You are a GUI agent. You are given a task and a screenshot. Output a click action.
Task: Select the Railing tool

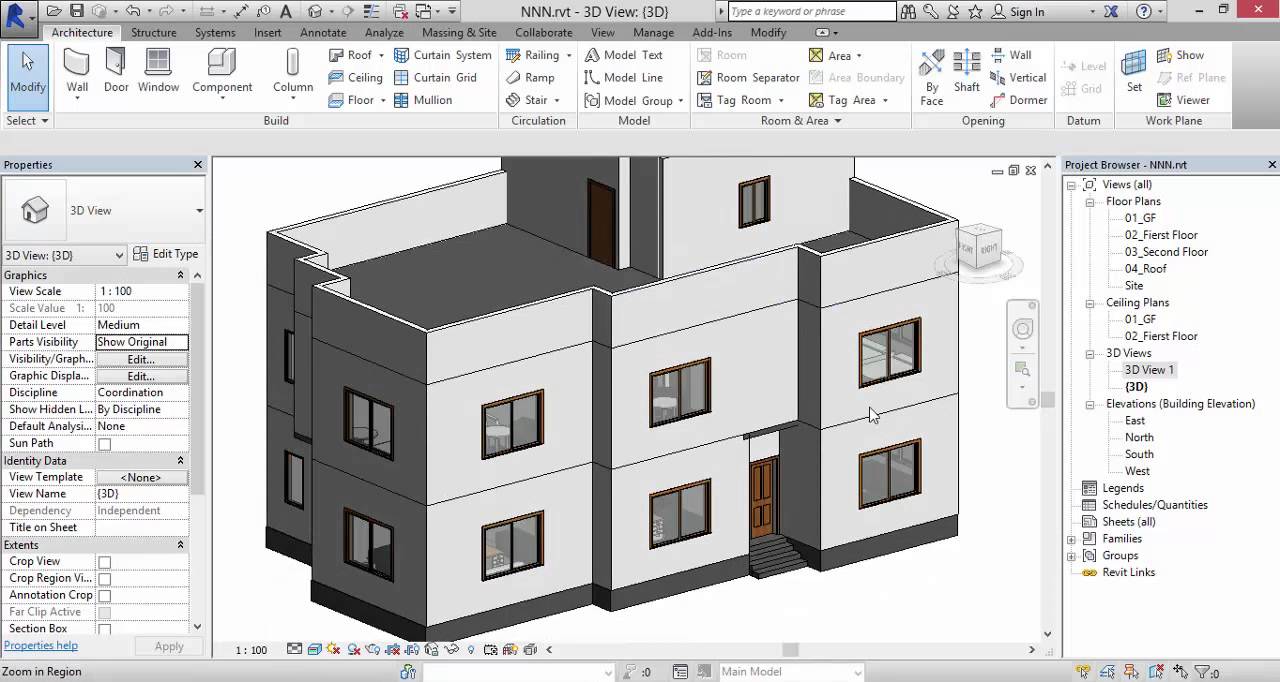coord(538,55)
